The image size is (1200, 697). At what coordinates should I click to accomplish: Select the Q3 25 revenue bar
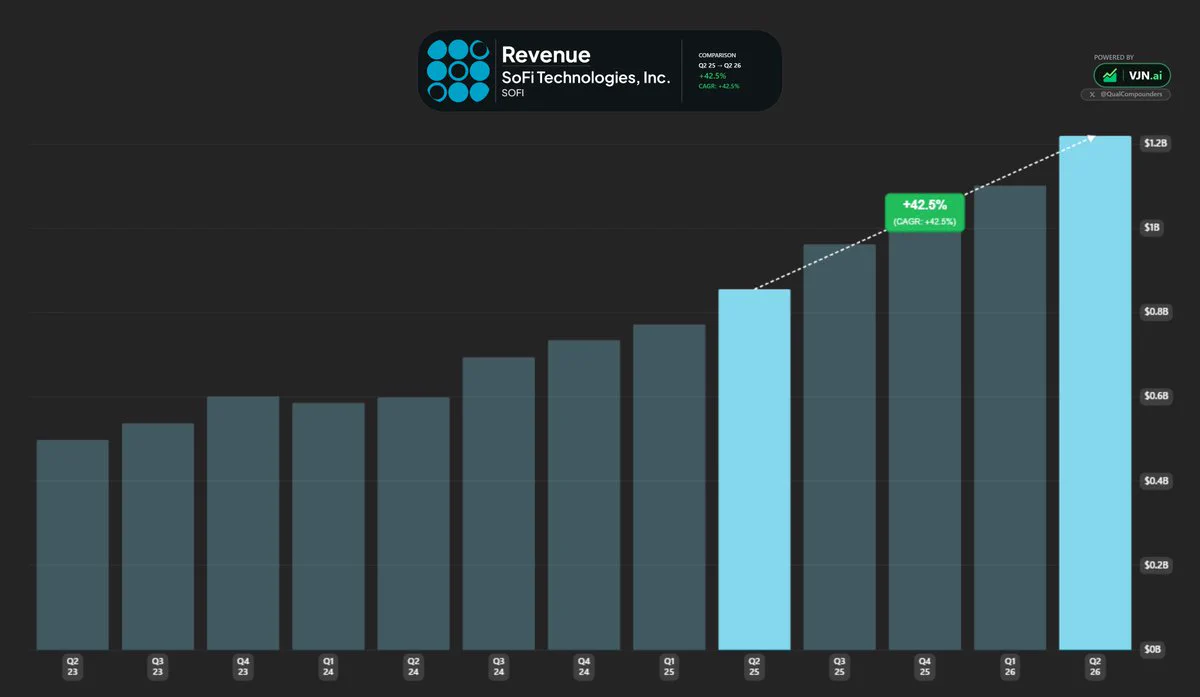coord(840,447)
